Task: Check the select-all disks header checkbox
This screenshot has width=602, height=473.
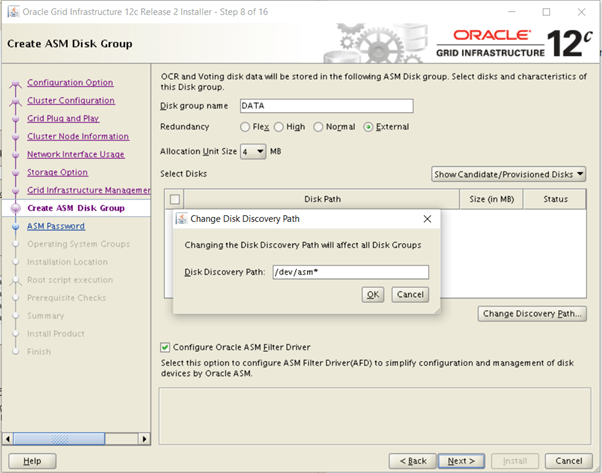Action: pos(175,199)
